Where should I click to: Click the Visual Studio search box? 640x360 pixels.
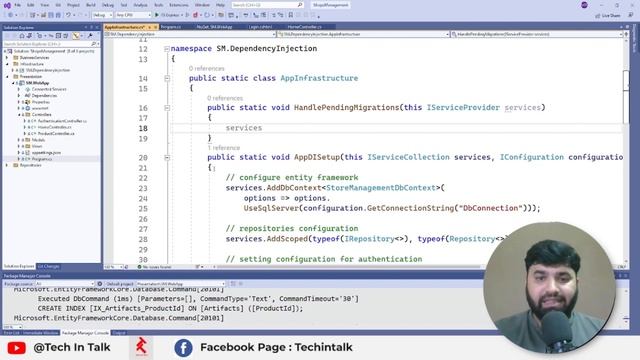coord(267,5)
